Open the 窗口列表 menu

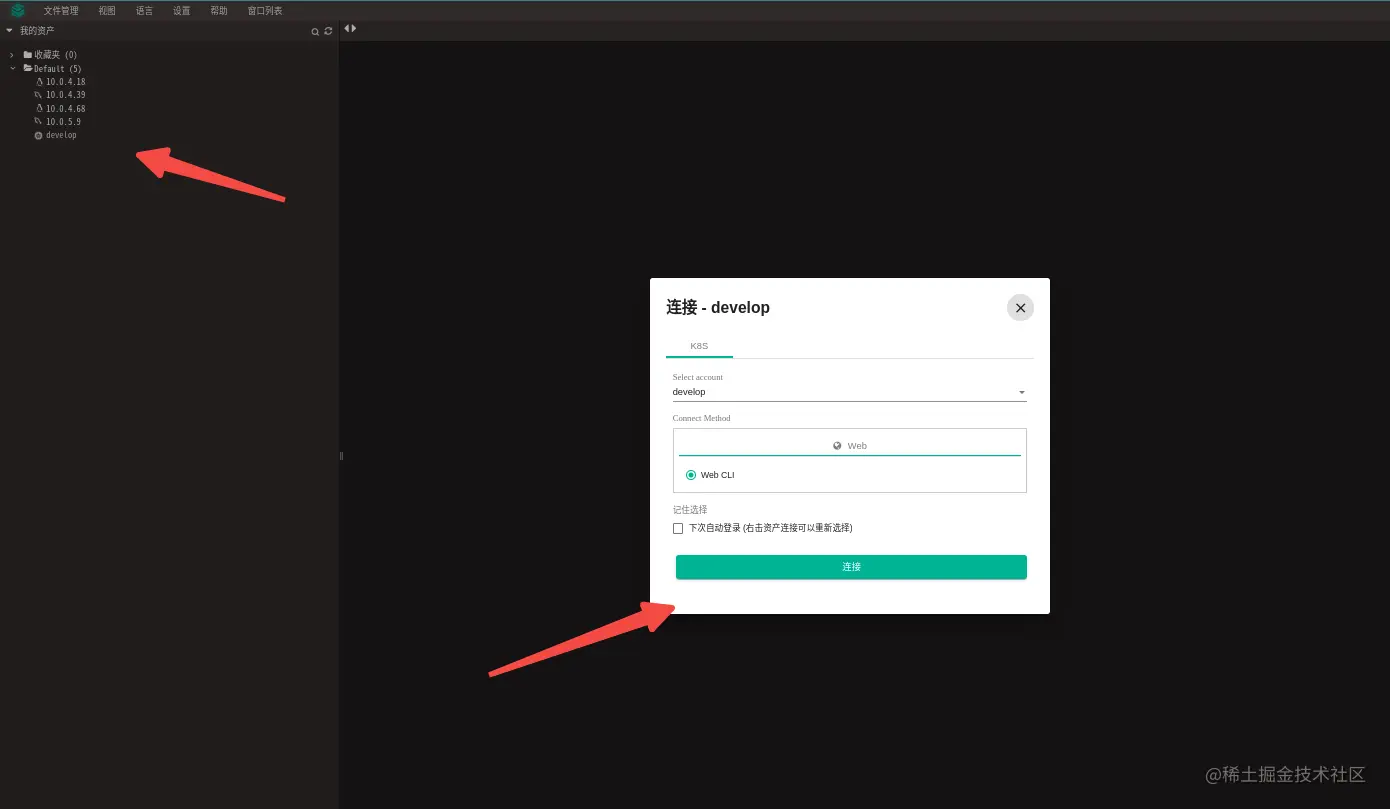265,11
